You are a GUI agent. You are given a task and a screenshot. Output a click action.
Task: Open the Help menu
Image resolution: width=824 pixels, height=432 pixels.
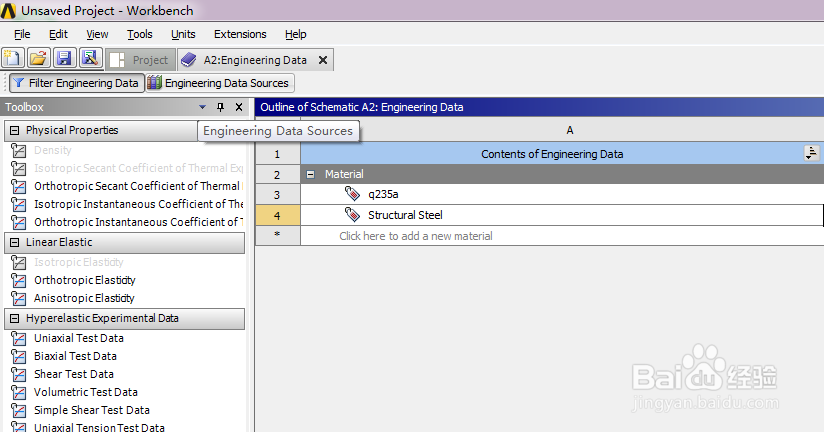pyautogui.click(x=296, y=34)
